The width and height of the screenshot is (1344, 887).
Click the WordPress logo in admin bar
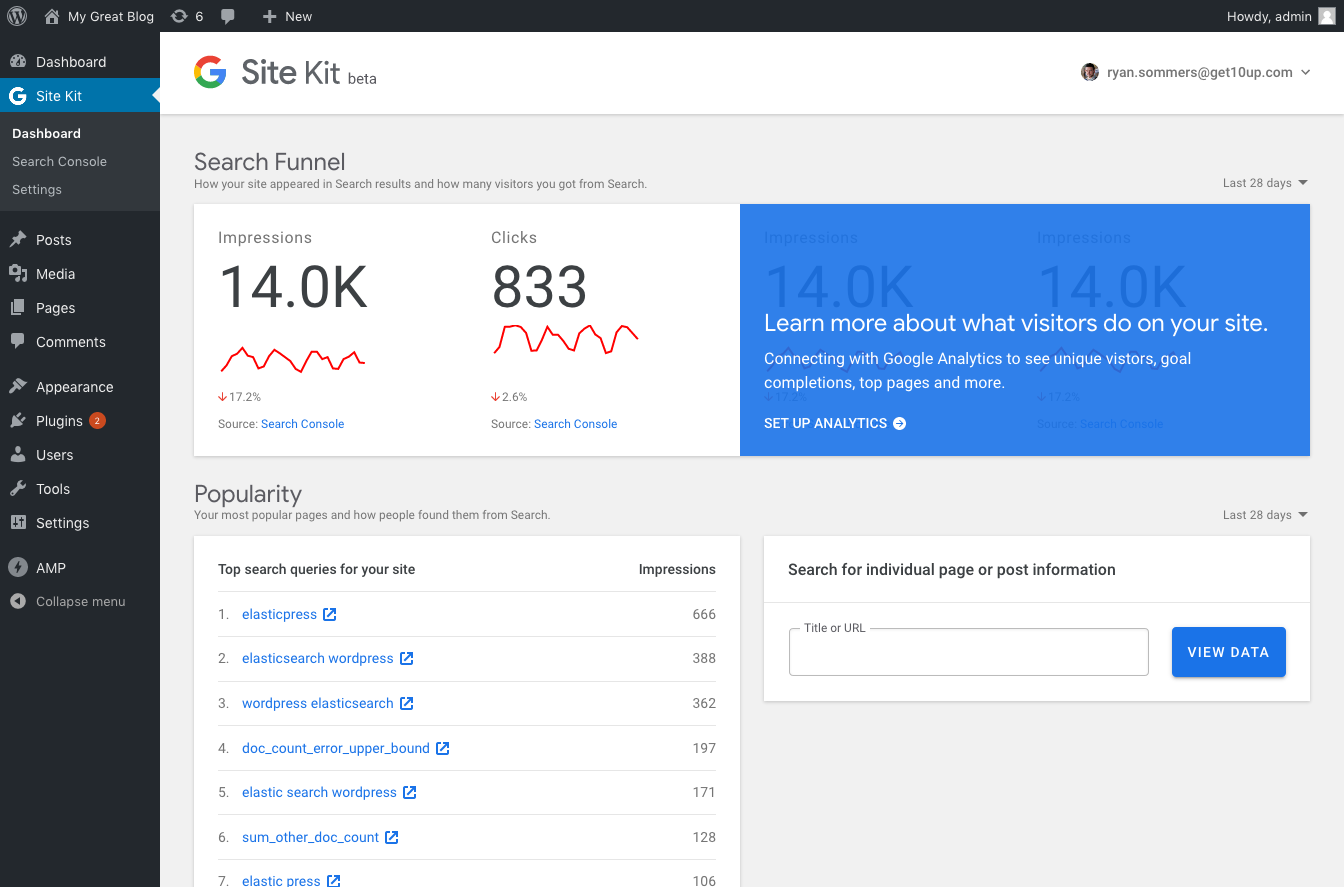[17, 16]
